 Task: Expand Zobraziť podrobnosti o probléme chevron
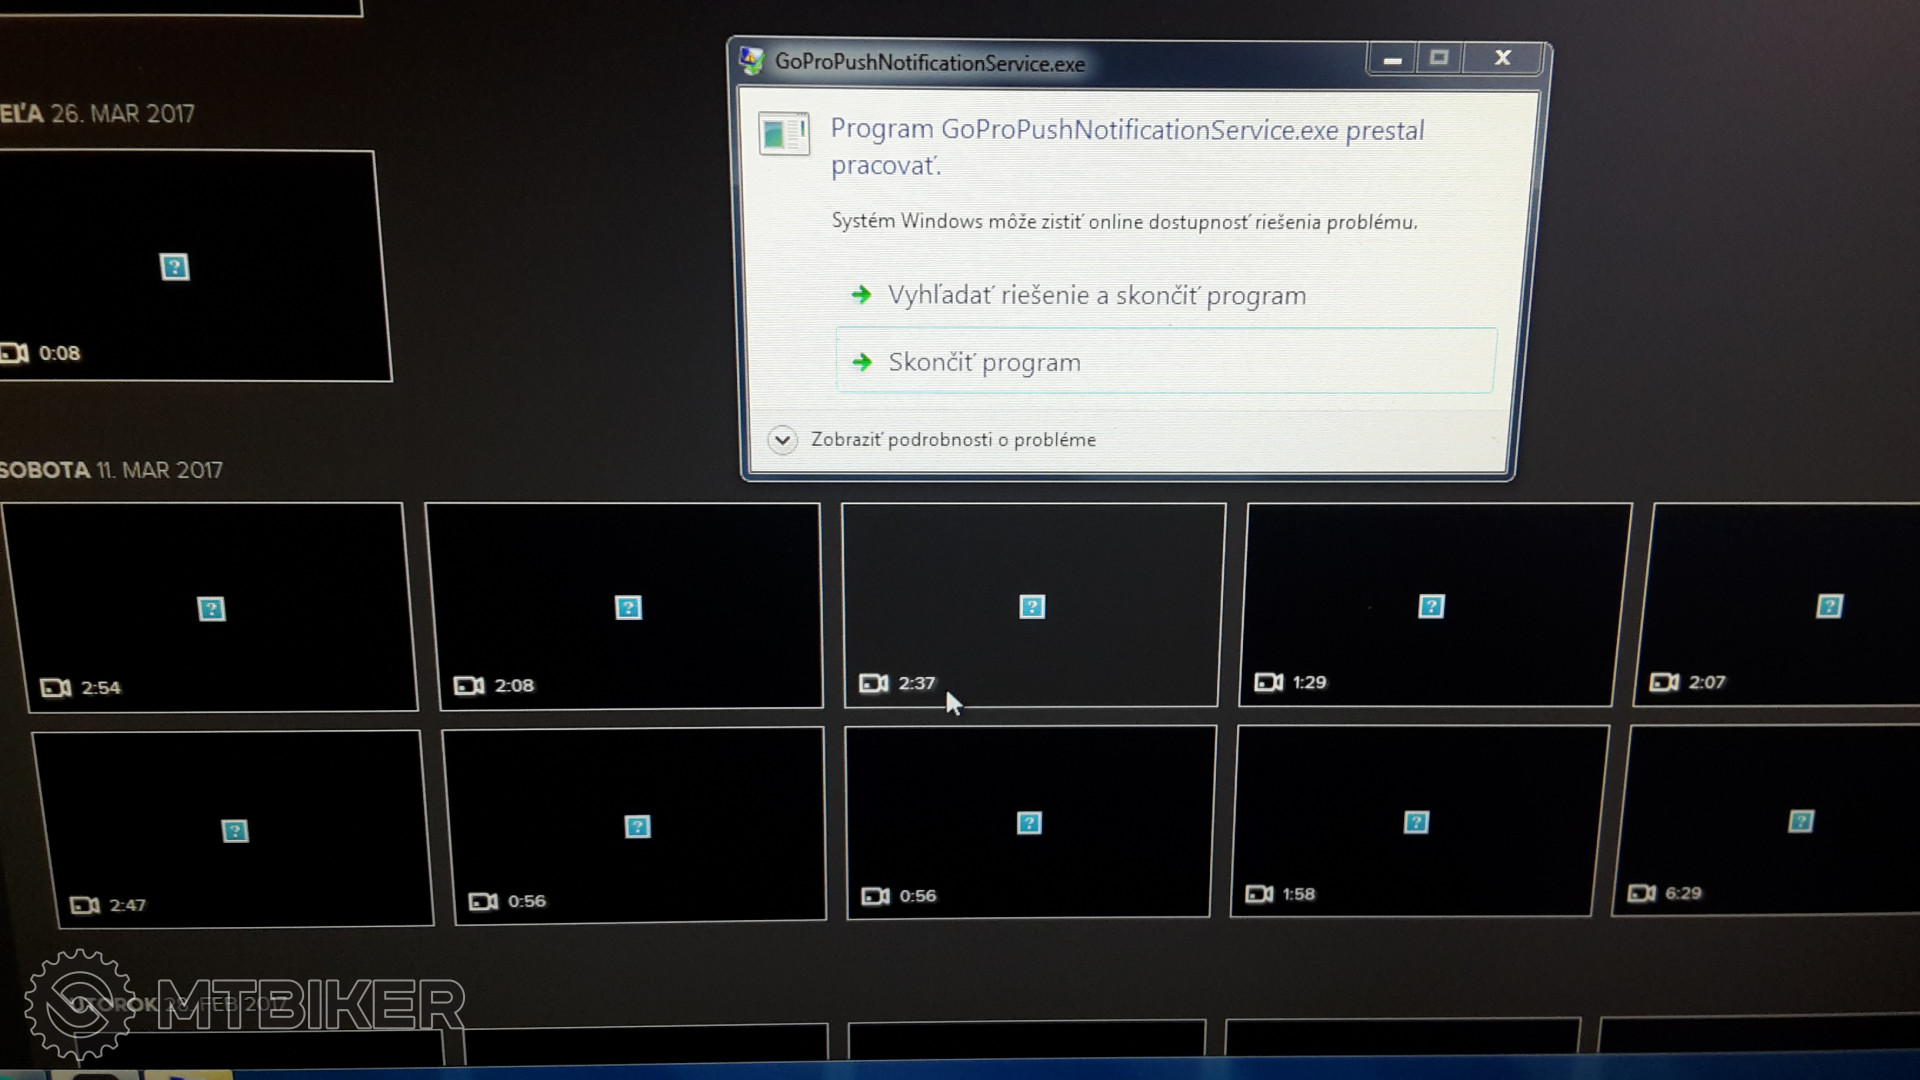(x=782, y=440)
